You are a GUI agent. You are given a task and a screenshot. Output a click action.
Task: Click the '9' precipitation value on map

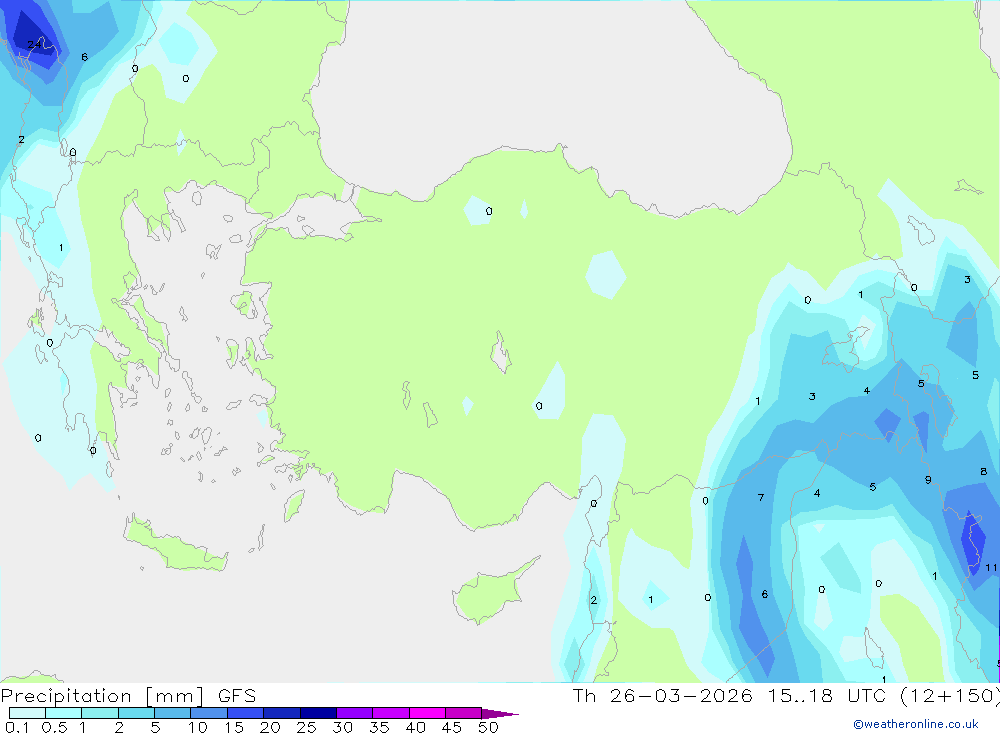click(x=928, y=480)
